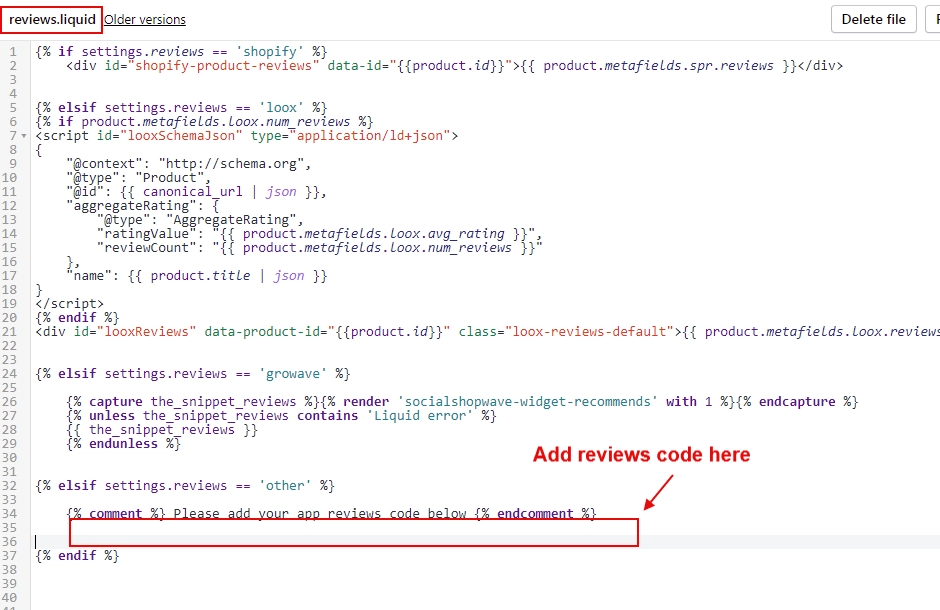The width and height of the screenshot is (940, 610).
Task: Open the Older versions link
Action: point(145,20)
